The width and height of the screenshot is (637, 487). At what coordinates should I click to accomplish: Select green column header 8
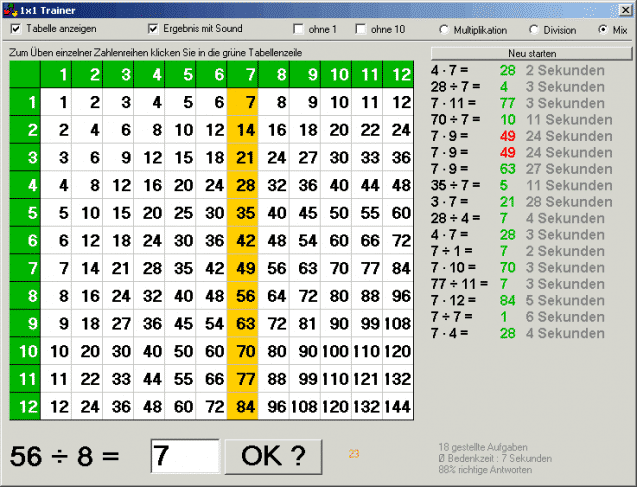click(x=274, y=74)
